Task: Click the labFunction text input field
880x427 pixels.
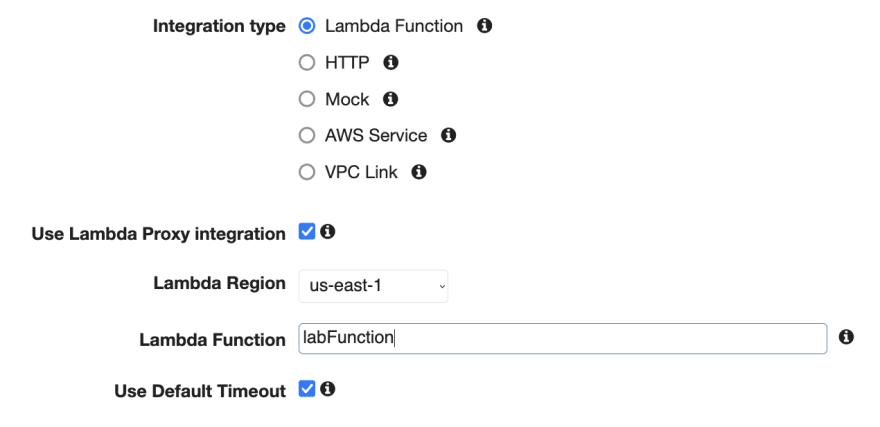Action: tap(562, 338)
